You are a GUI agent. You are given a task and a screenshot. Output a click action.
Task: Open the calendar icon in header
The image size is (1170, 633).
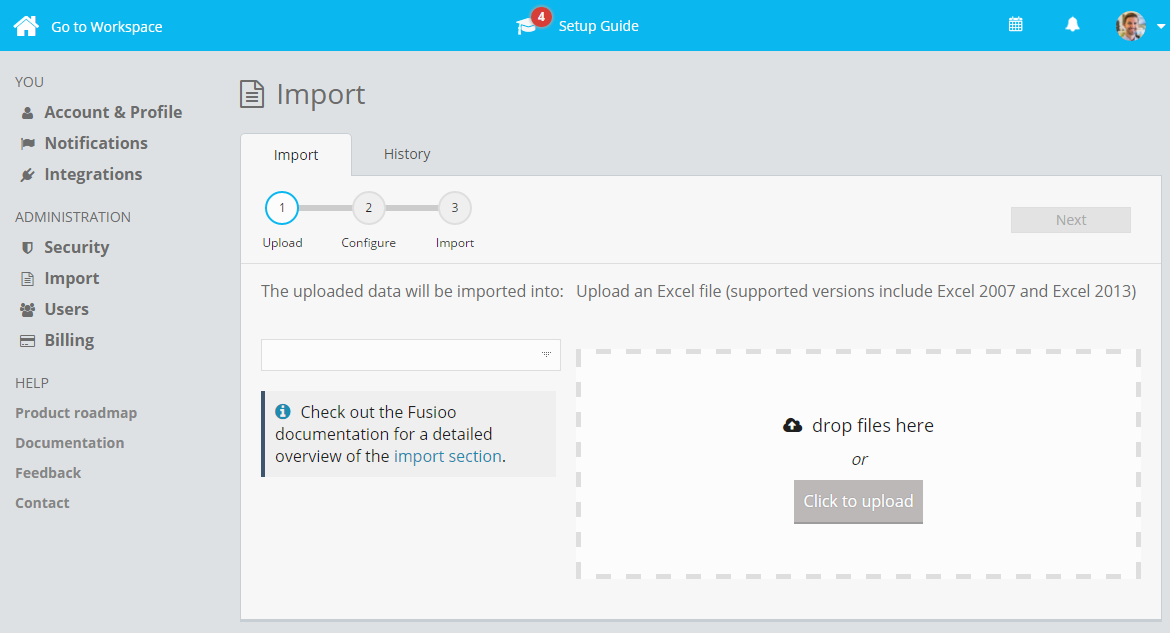1015,25
